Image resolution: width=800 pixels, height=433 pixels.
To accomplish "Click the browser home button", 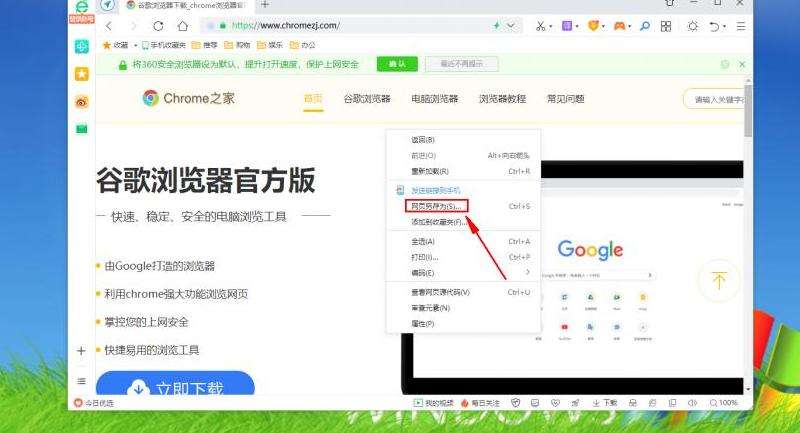I will (x=184, y=25).
